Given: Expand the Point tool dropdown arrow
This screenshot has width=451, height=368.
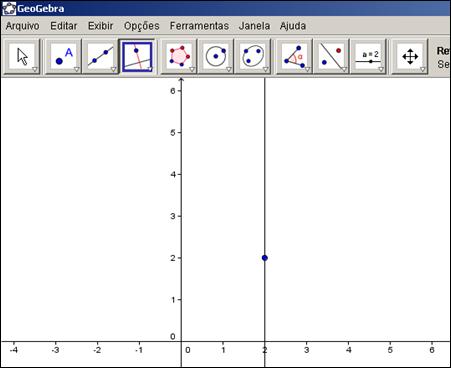Looking at the screenshot, I should (76, 69).
